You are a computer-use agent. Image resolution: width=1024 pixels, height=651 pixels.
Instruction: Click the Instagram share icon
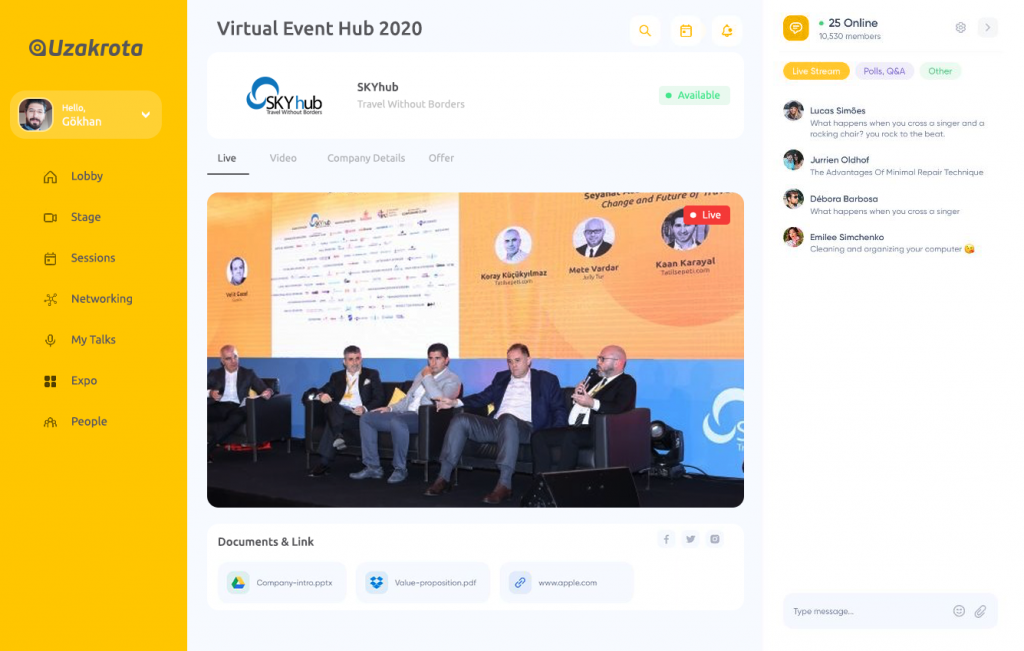(715, 540)
